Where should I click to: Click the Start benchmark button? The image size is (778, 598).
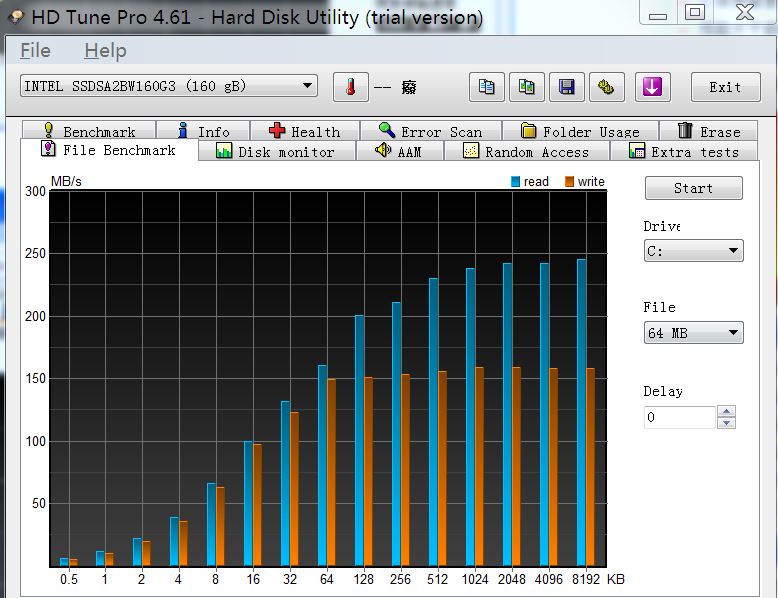click(694, 188)
